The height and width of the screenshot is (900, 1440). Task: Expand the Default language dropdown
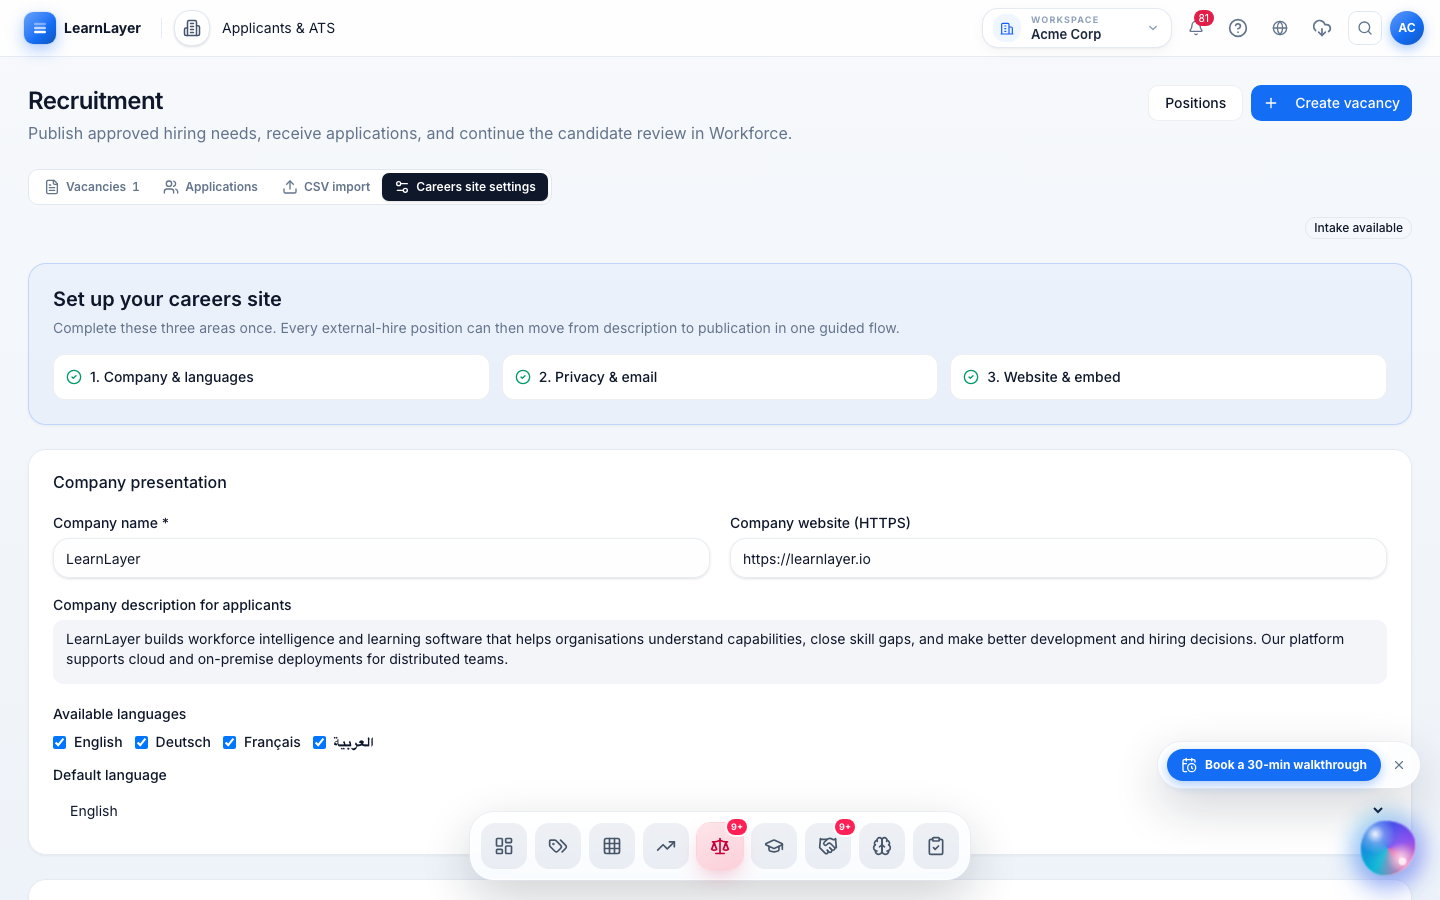pos(720,811)
